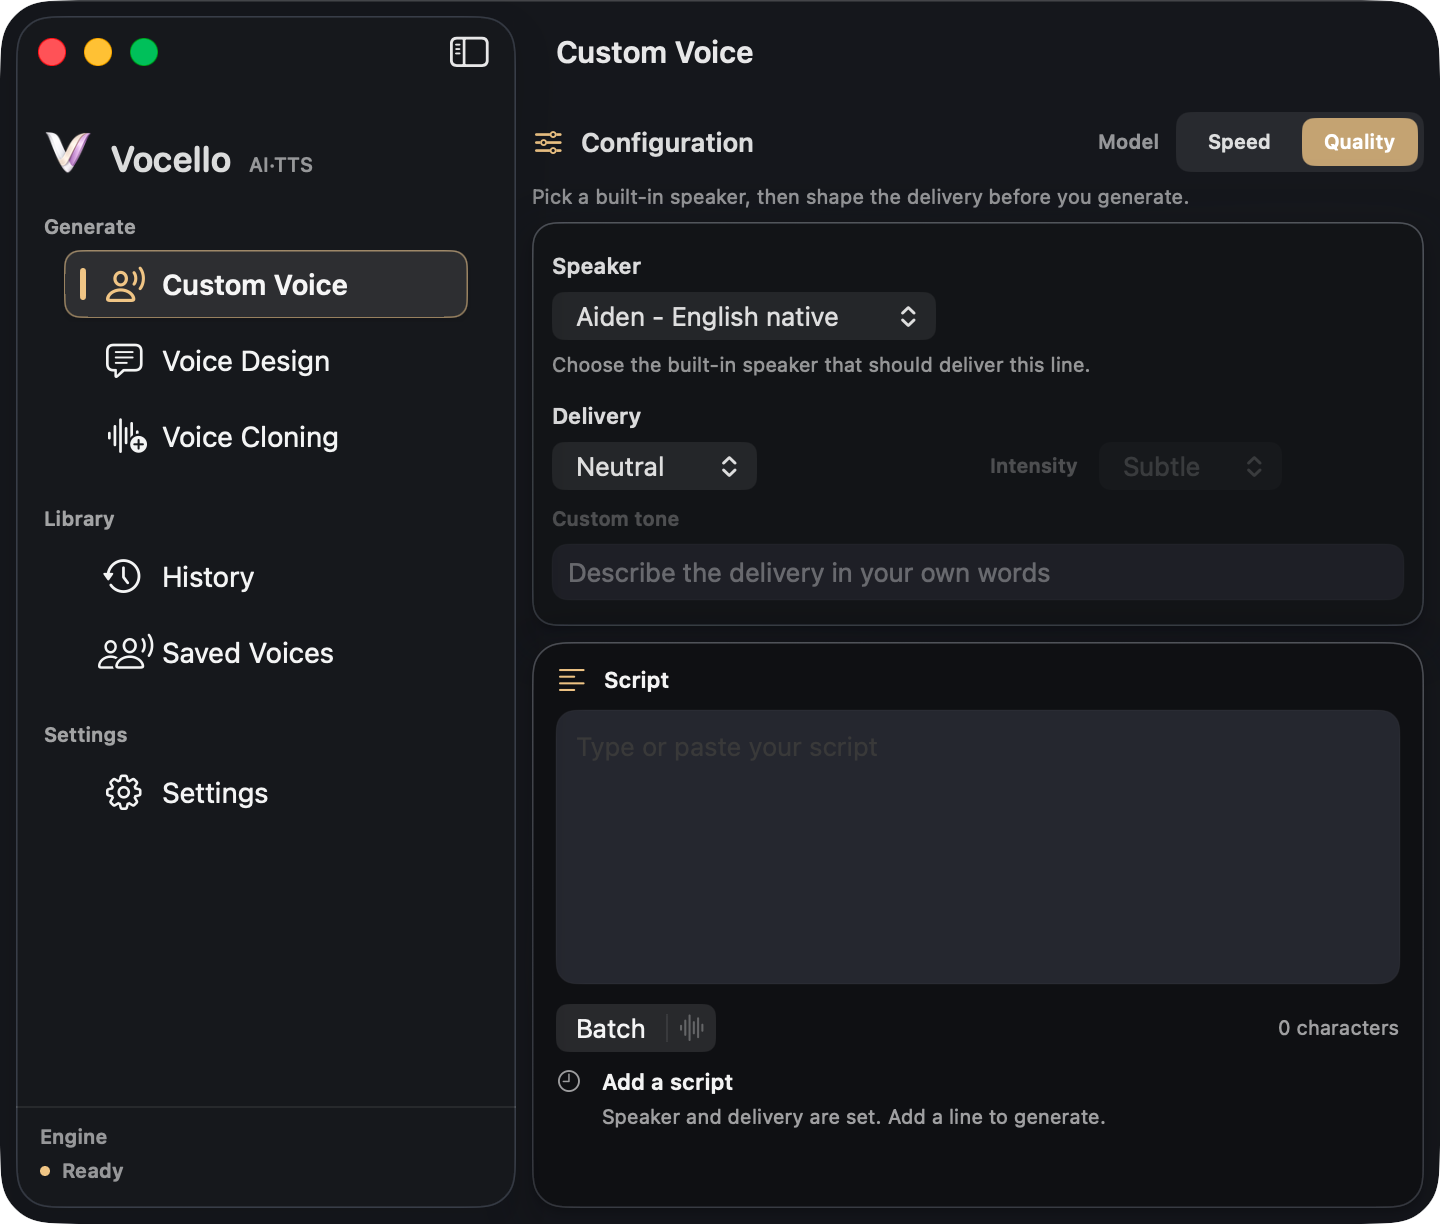Click the "Library" sidebar section header

click(79, 519)
